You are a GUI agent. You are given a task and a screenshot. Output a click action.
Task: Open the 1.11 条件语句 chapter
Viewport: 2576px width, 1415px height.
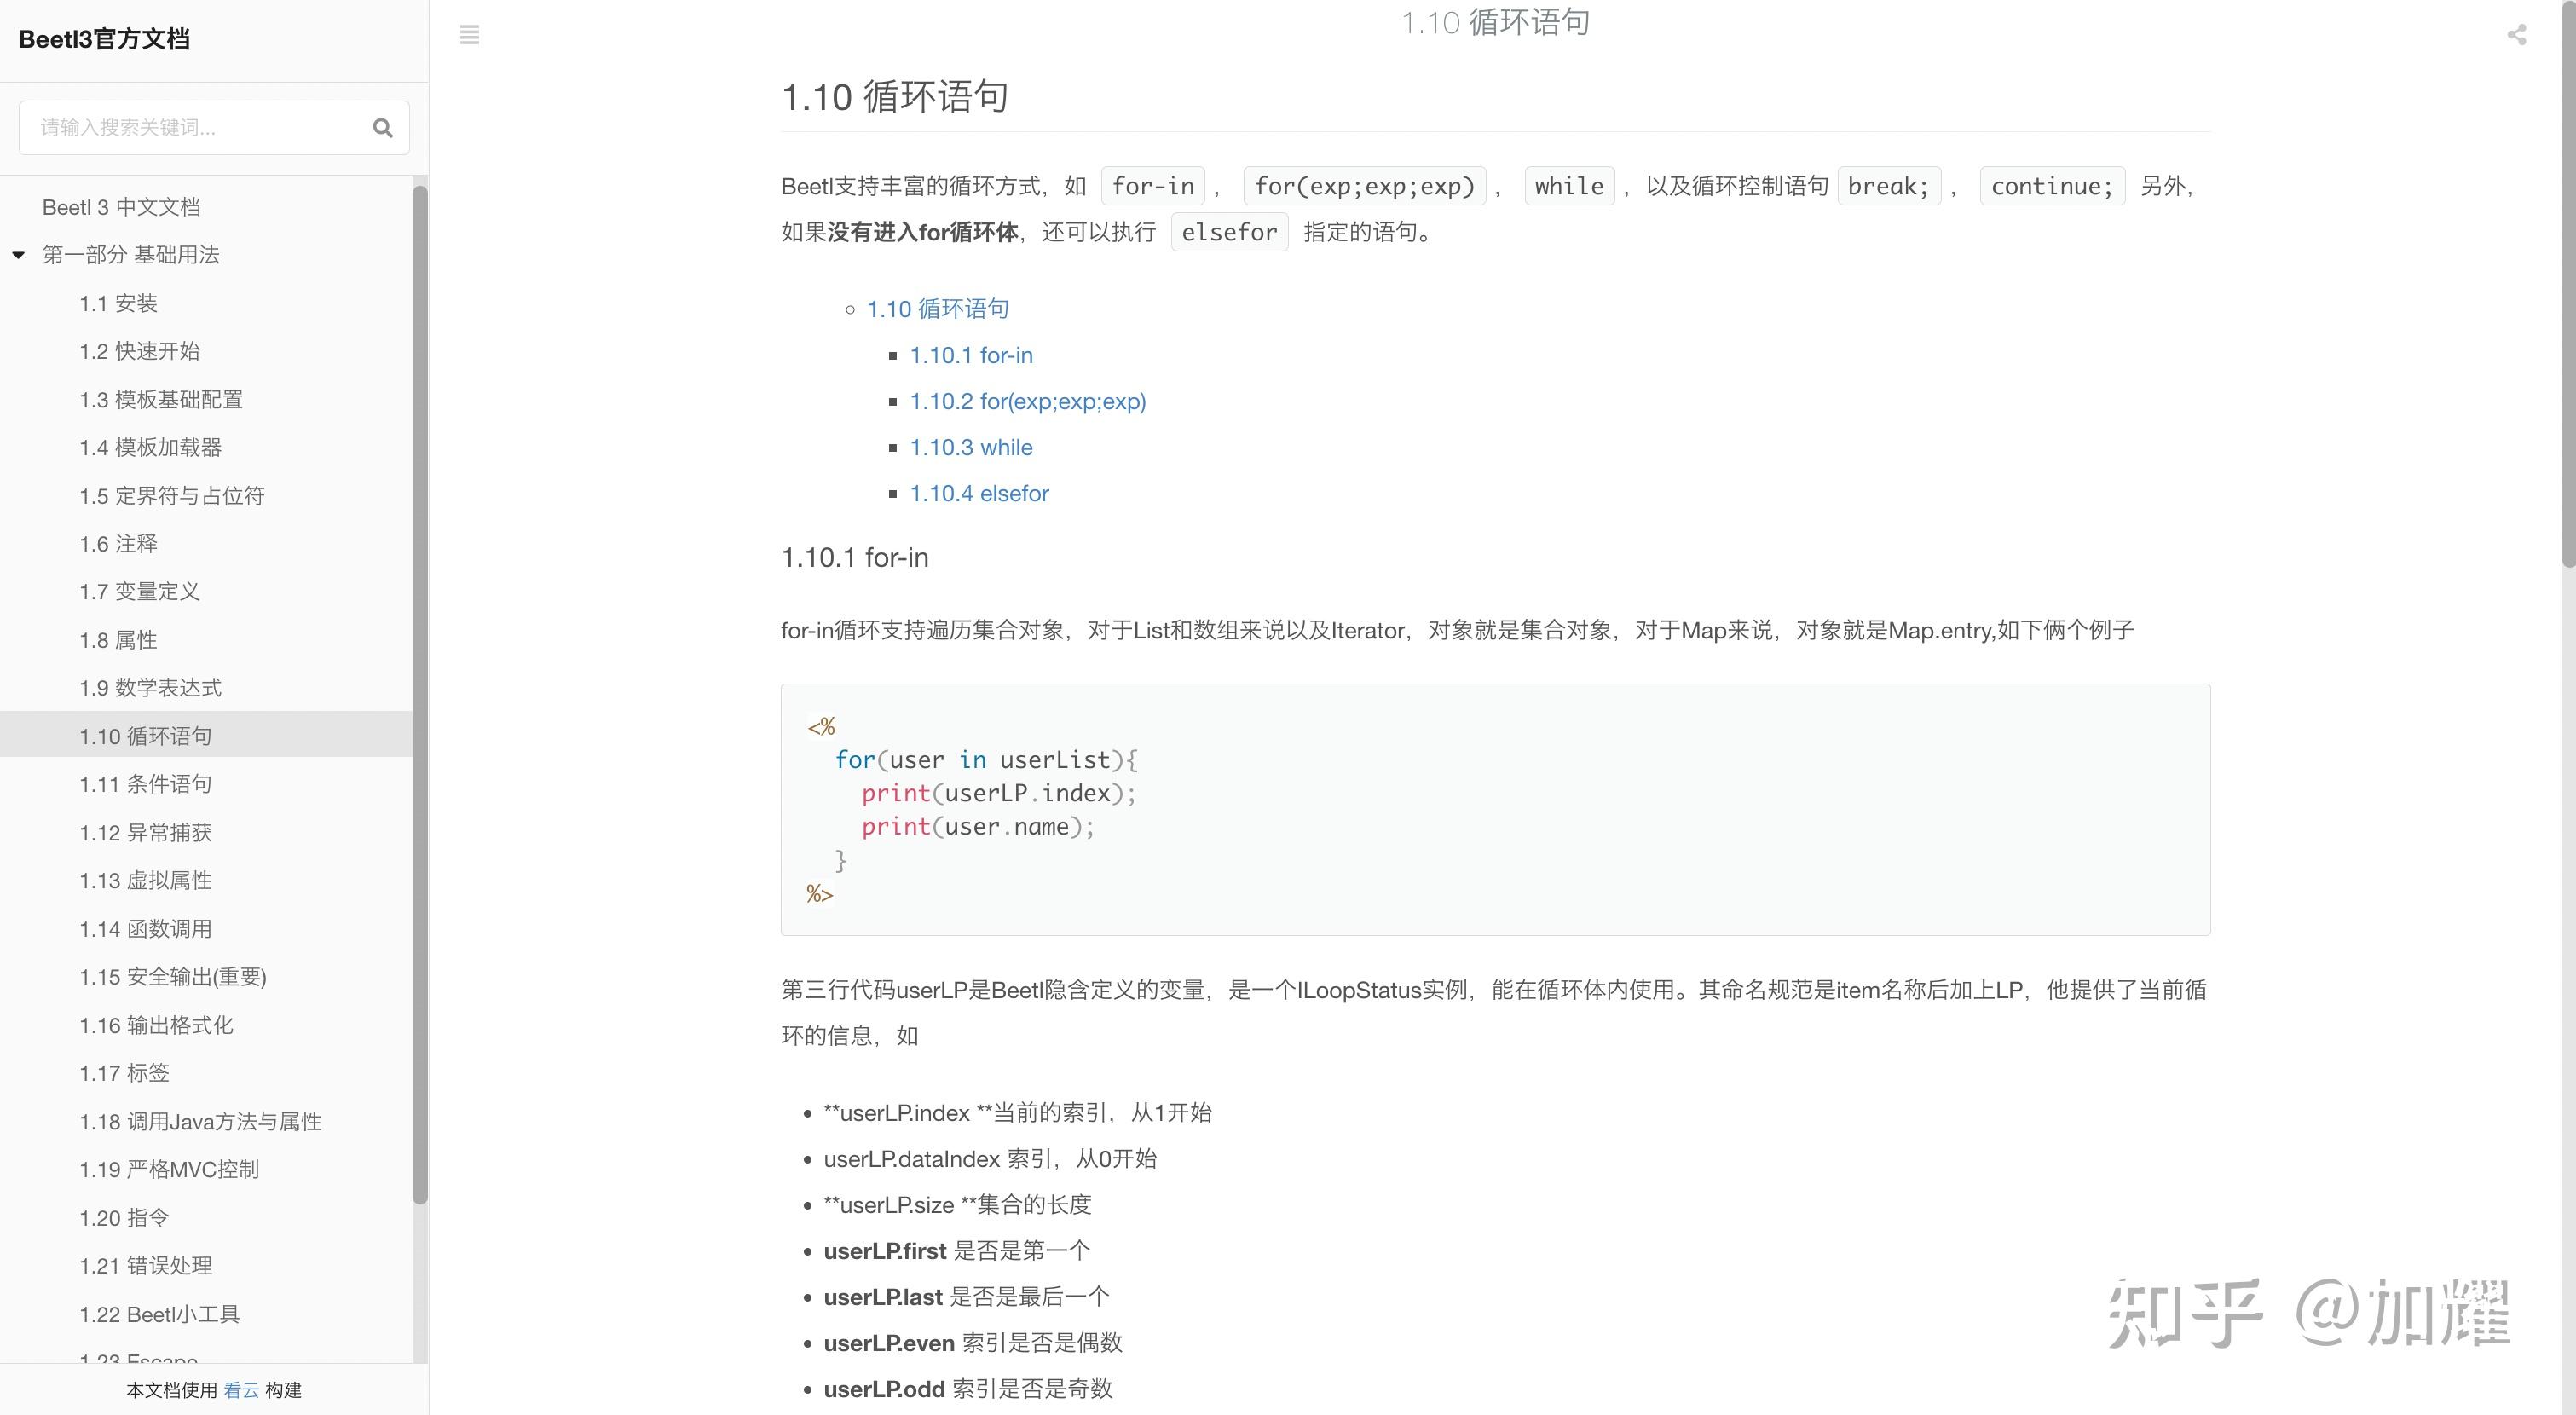[145, 784]
